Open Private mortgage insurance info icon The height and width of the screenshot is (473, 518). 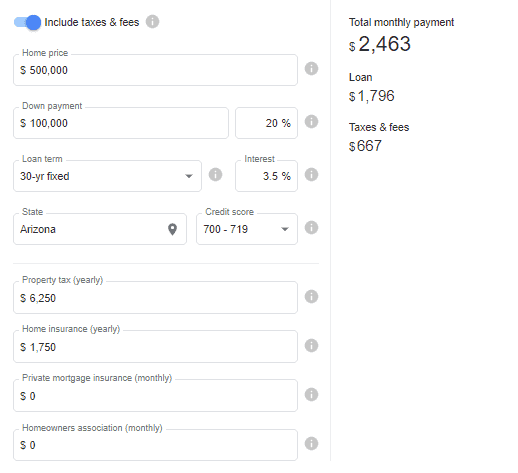[311, 395]
